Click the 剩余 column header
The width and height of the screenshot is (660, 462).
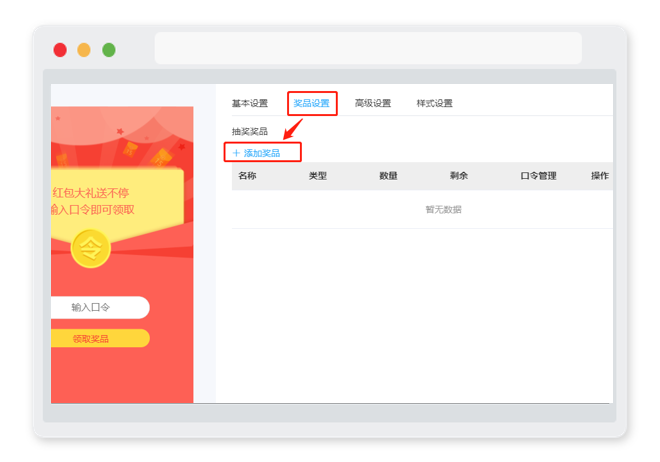[x=459, y=176]
